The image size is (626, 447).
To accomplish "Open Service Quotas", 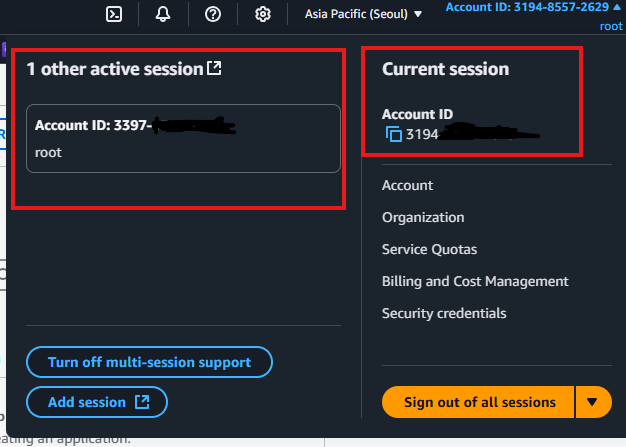I will [429, 249].
